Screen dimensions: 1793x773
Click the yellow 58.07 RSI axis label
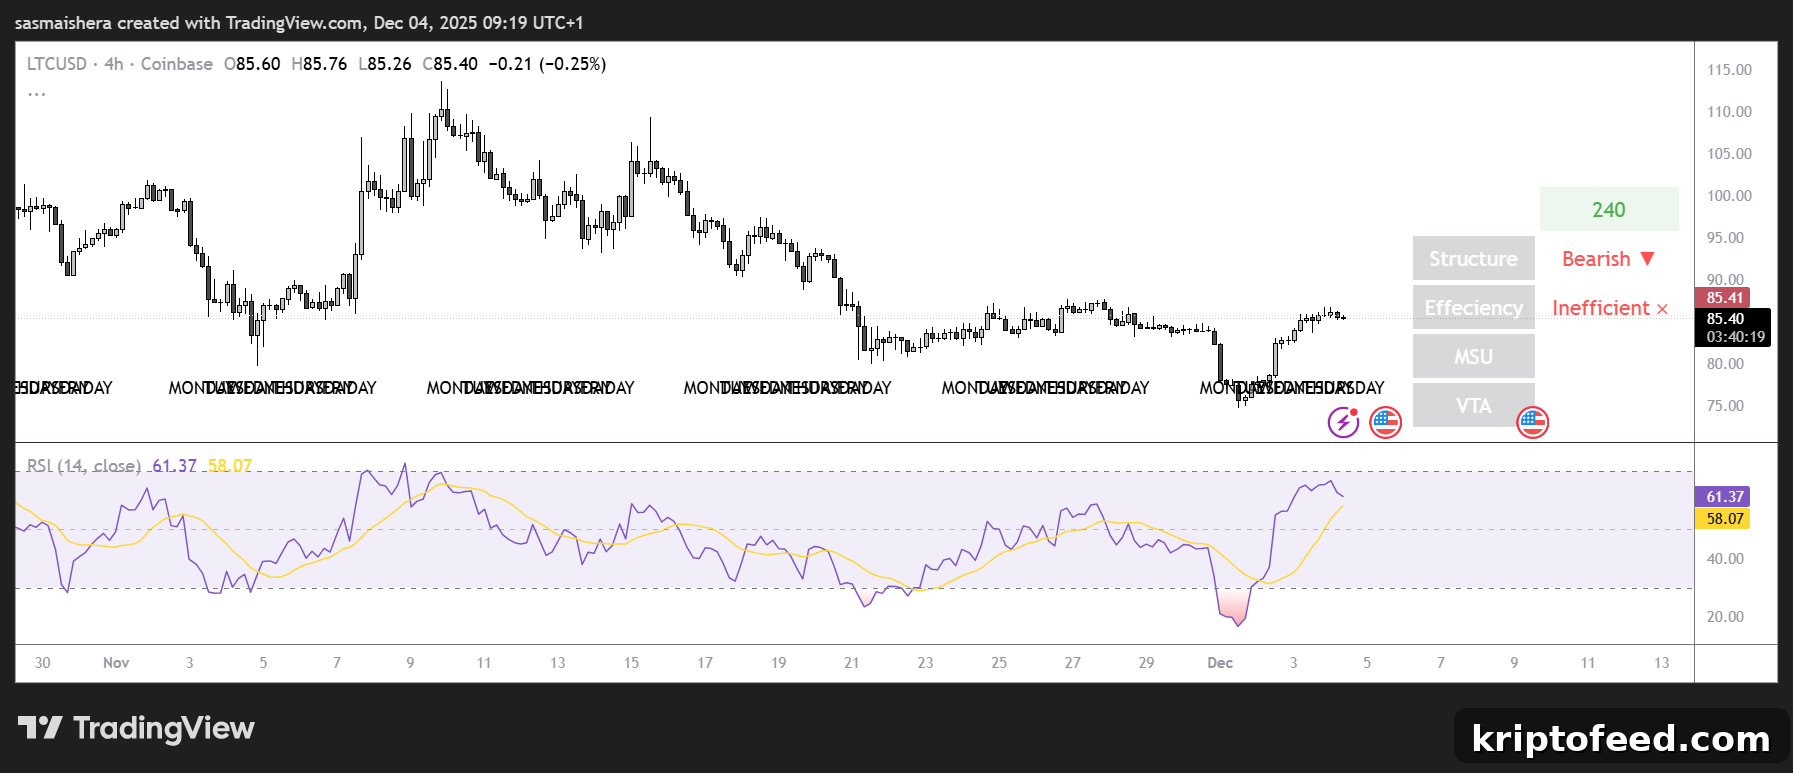1723,519
